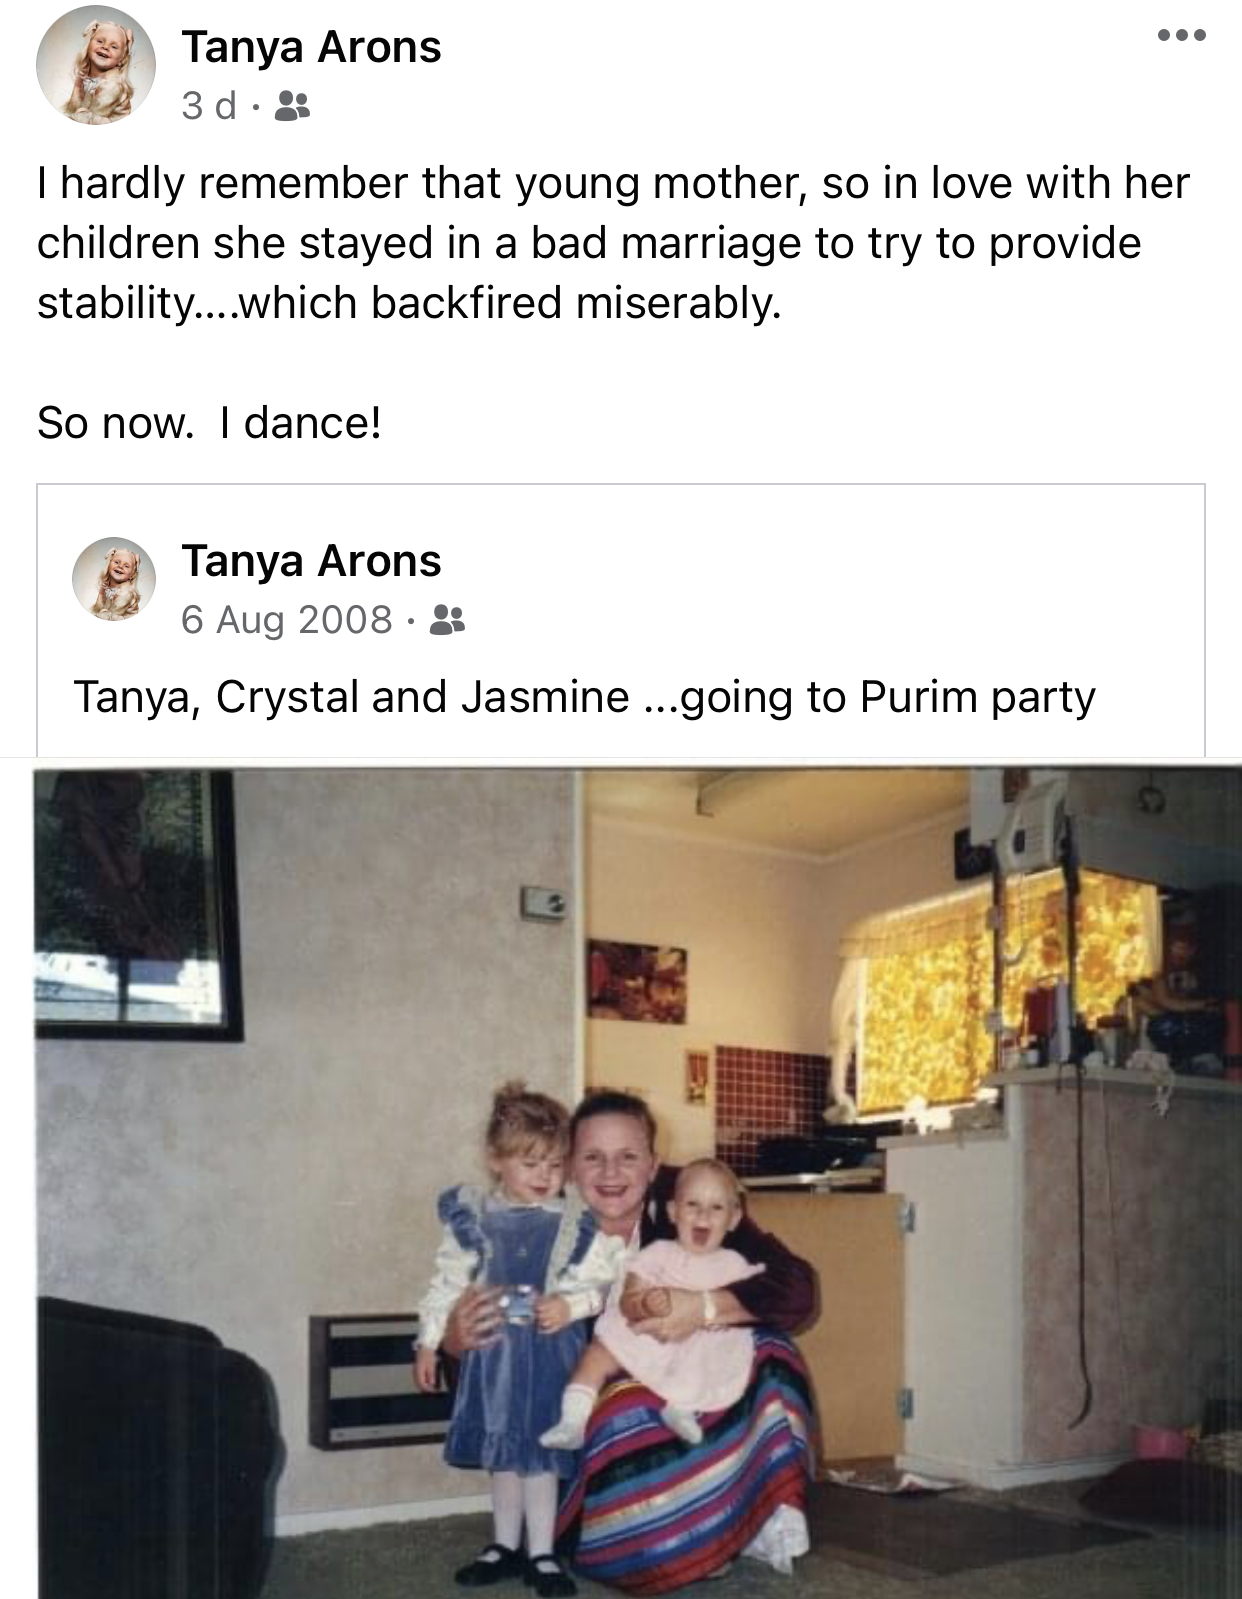View the shared Purim party photo
This screenshot has height=1599, width=1242.
637,1182
